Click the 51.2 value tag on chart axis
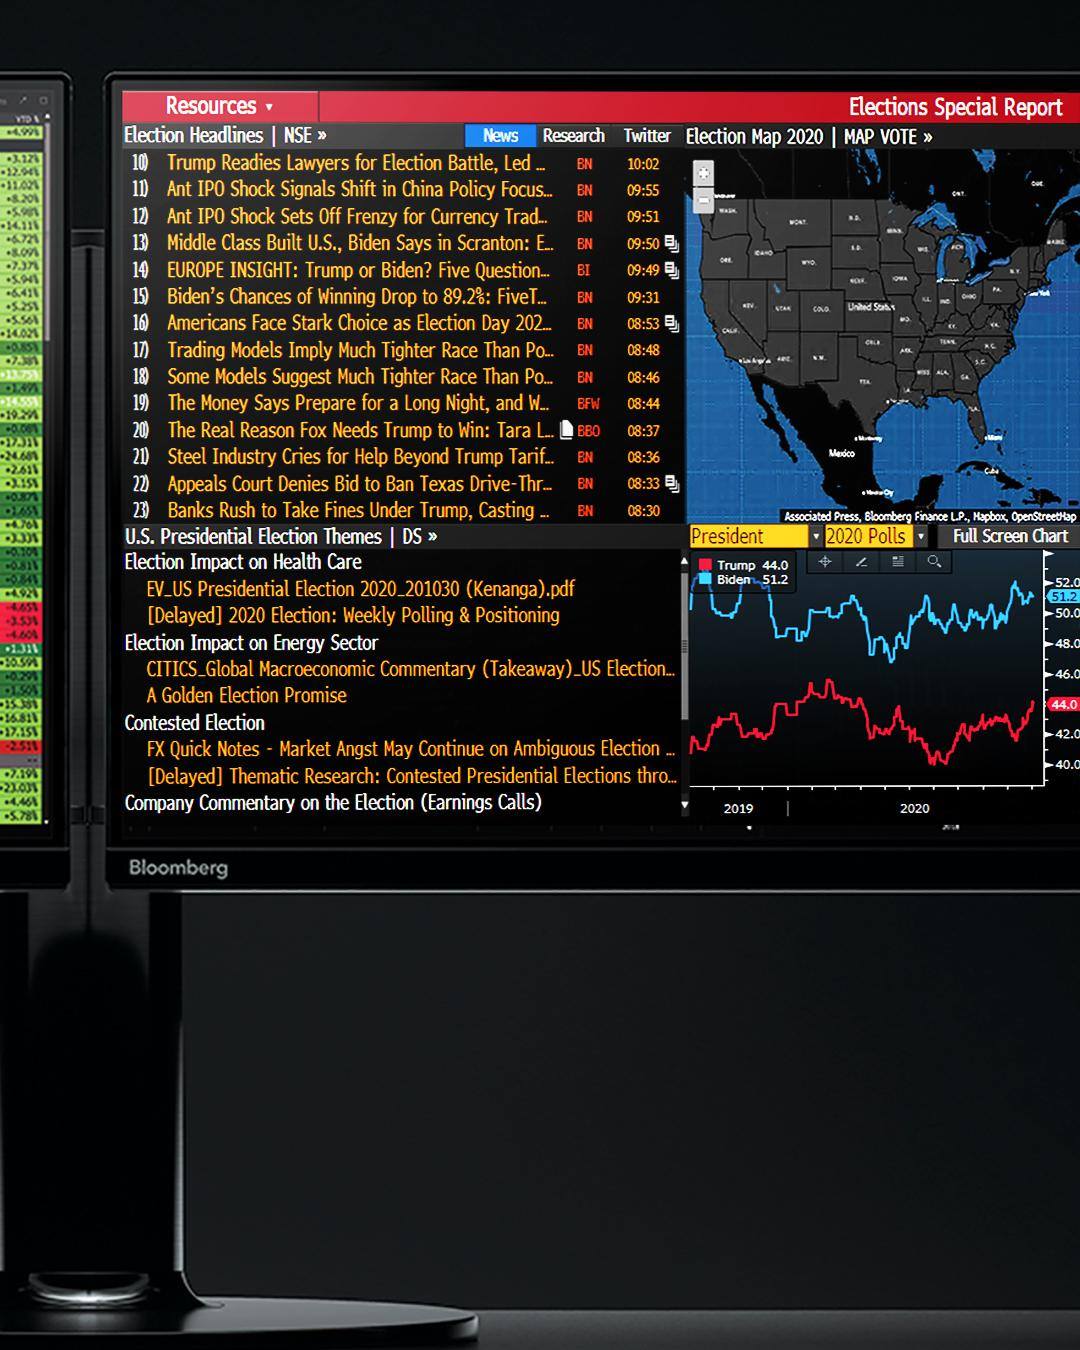Image resolution: width=1080 pixels, height=1350 pixels. (1064, 596)
